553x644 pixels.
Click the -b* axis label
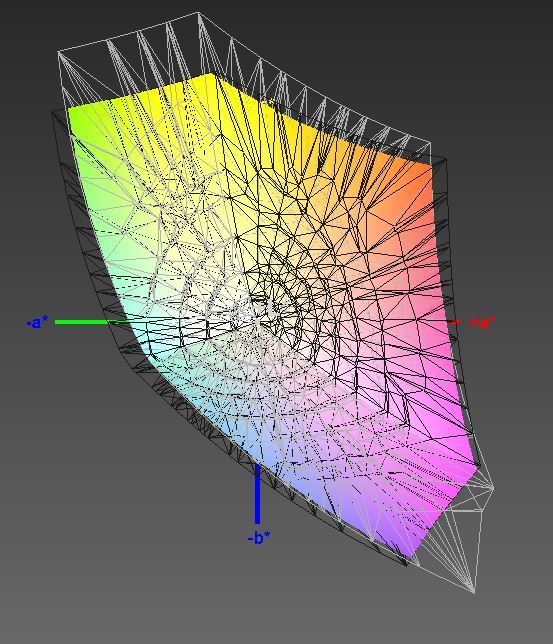[259, 537]
